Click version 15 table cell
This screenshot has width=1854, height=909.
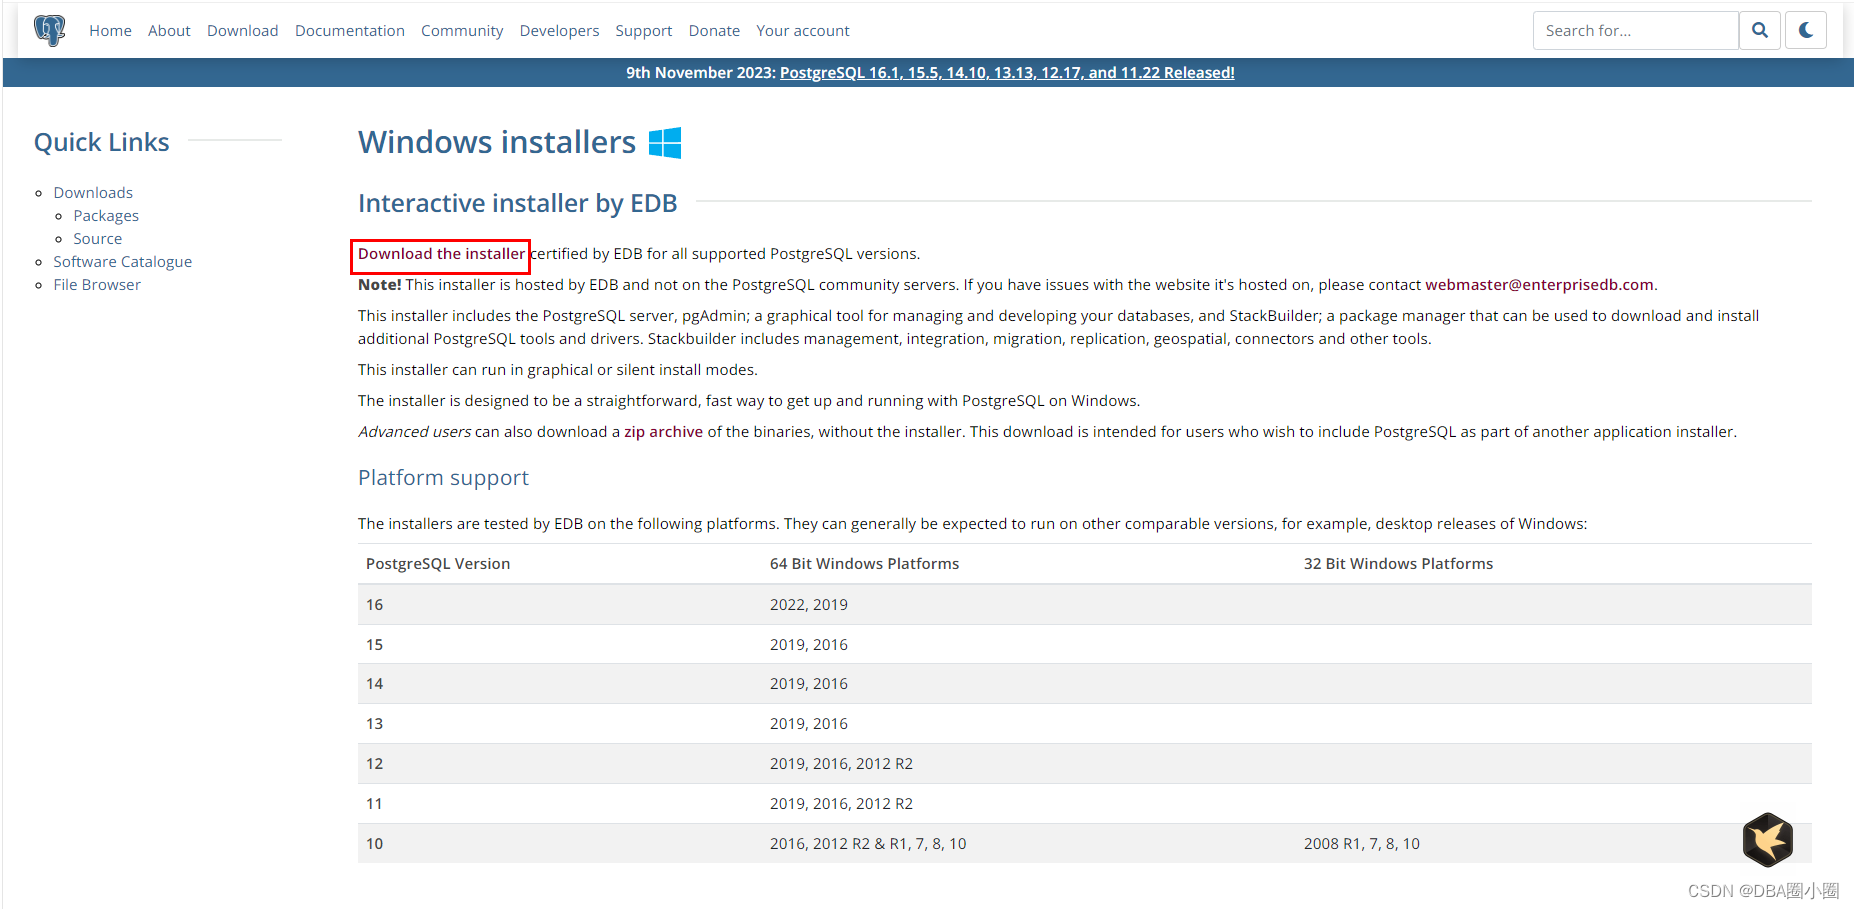tap(375, 645)
